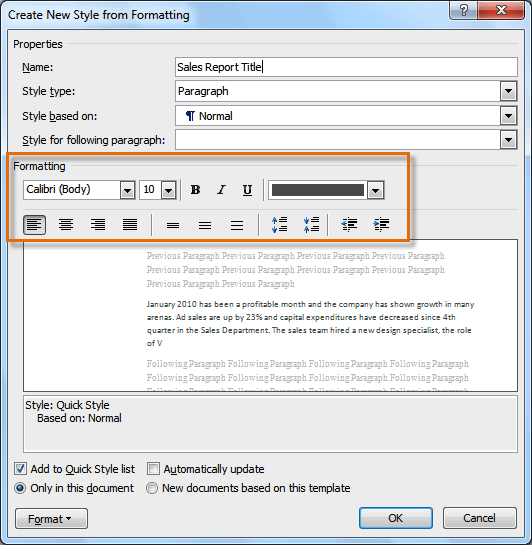
Task: Click the Cancel button
Action: coord(480,518)
